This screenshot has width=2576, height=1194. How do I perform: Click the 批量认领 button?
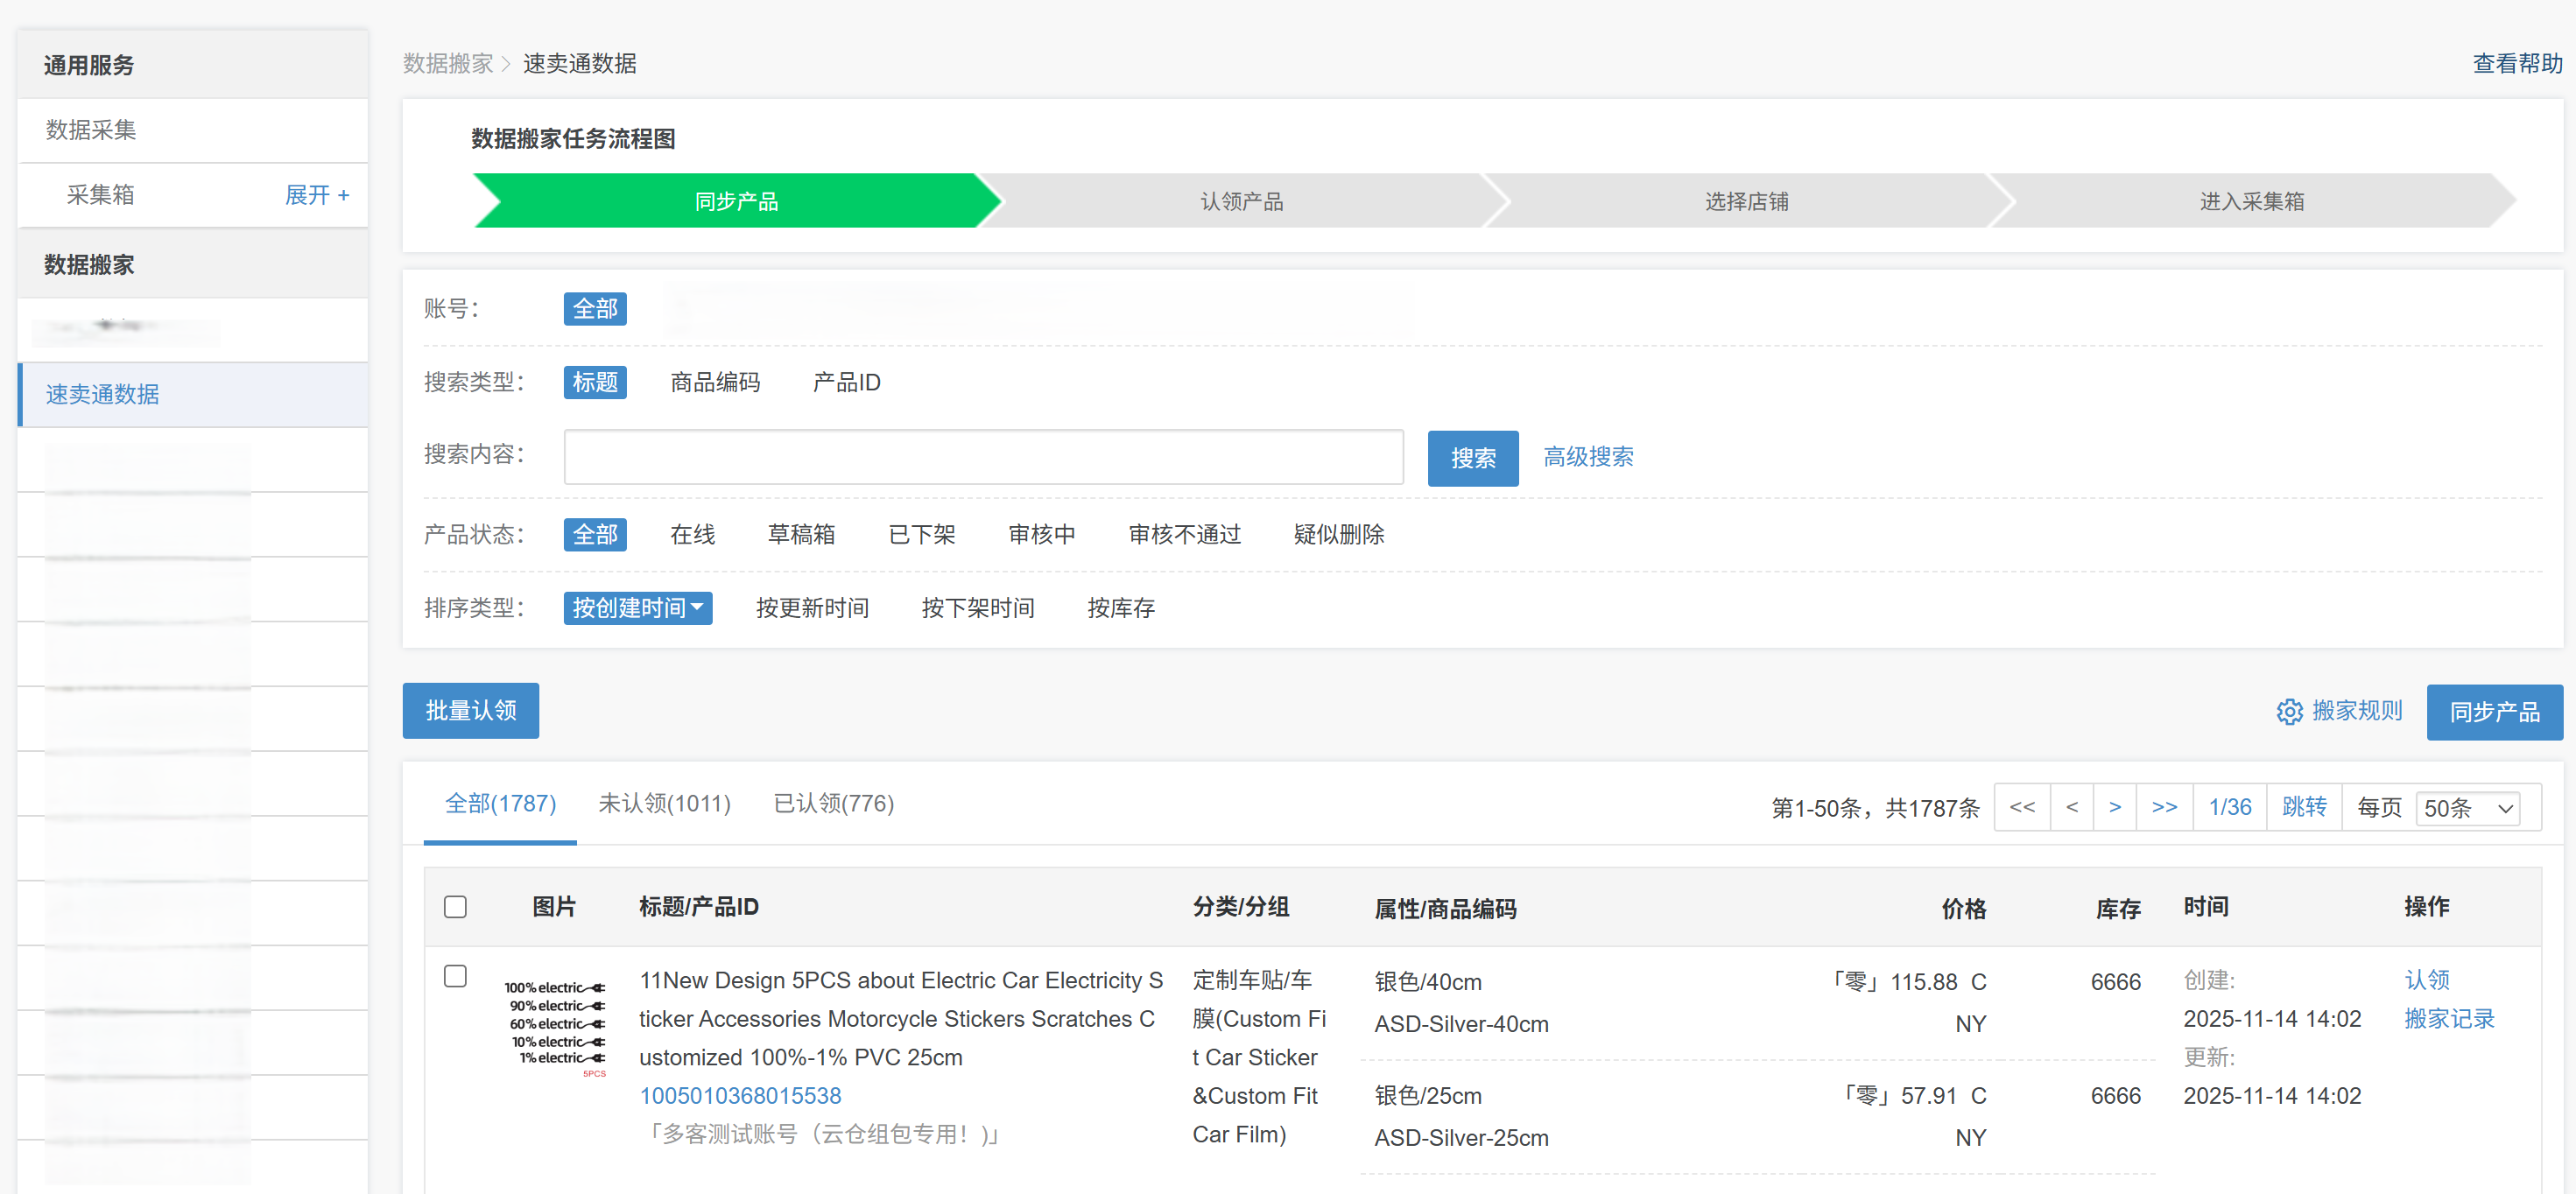[470, 711]
